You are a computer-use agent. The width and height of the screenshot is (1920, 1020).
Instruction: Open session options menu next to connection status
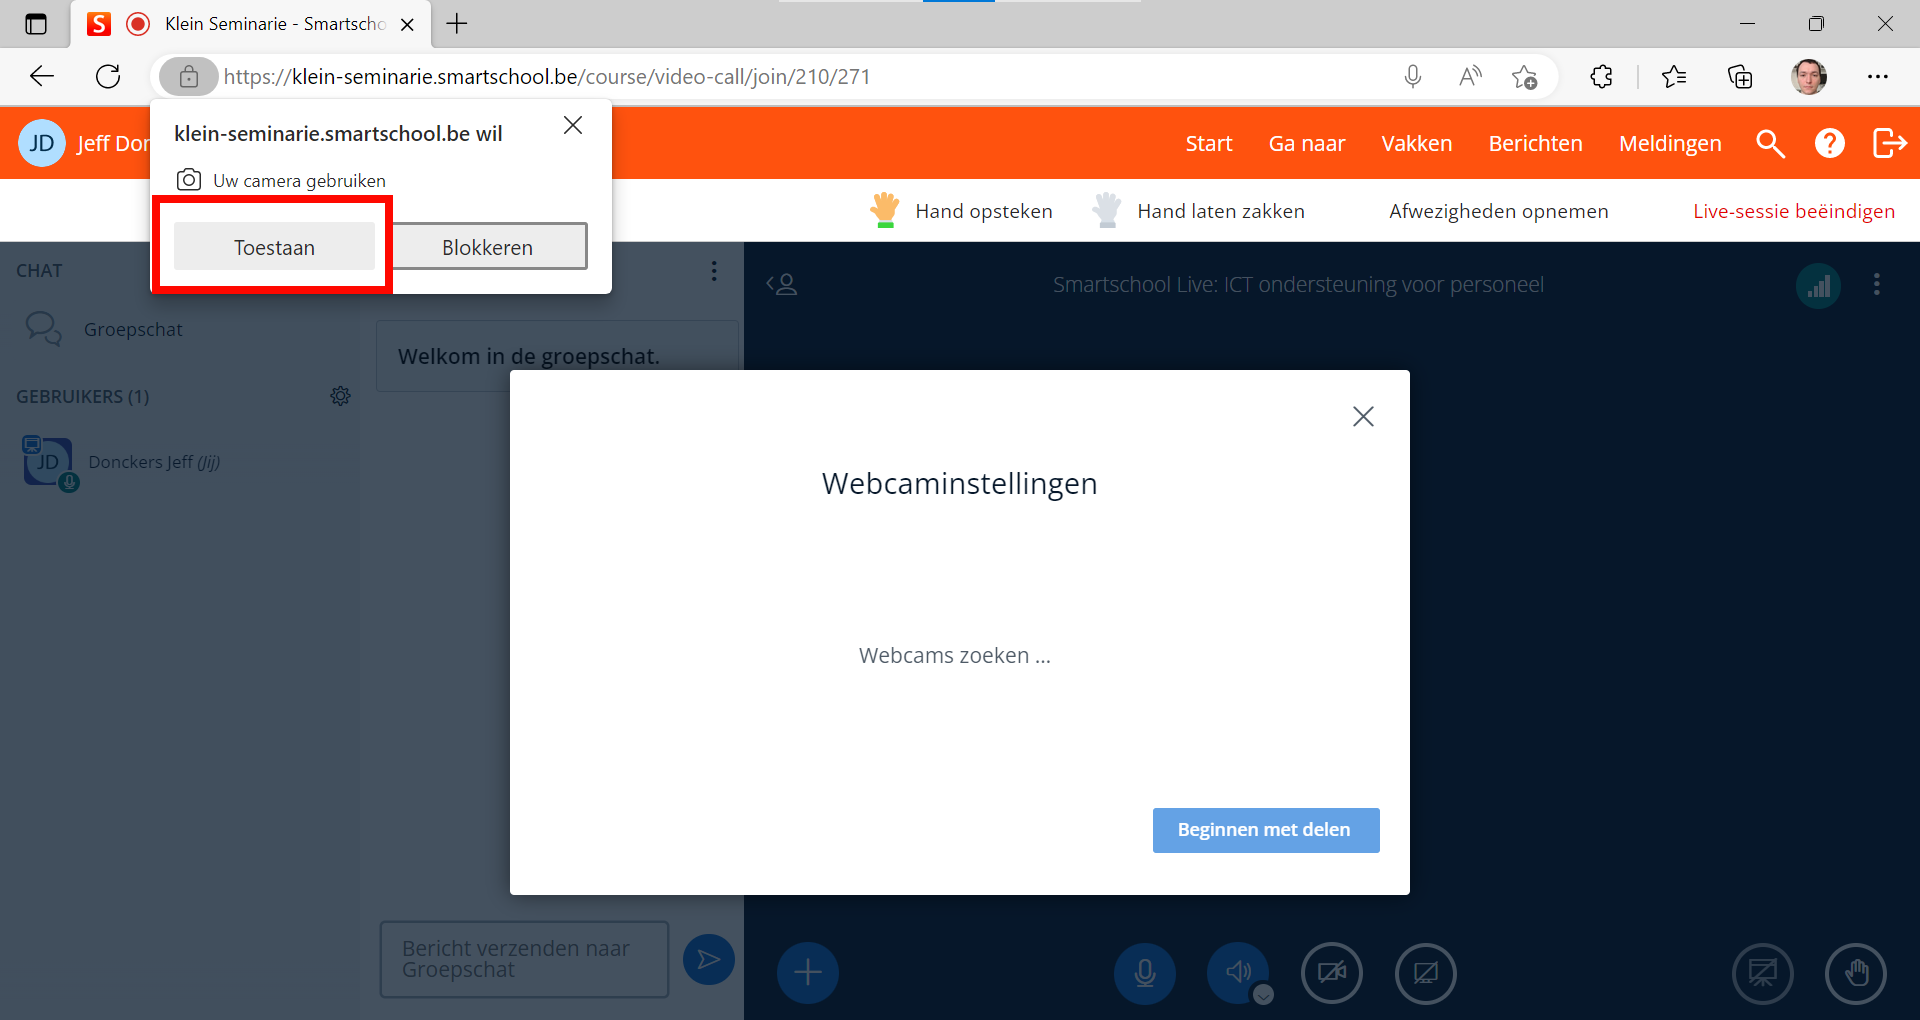pos(1876,285)
